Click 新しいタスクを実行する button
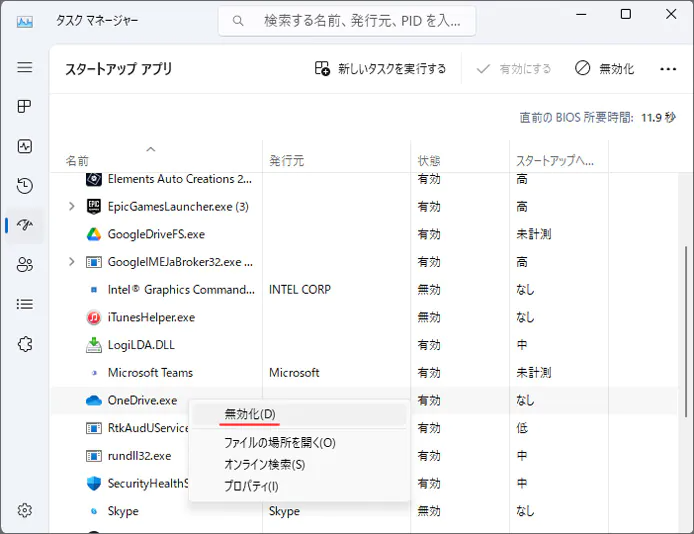Screen dimensions: 694x534 380,69
